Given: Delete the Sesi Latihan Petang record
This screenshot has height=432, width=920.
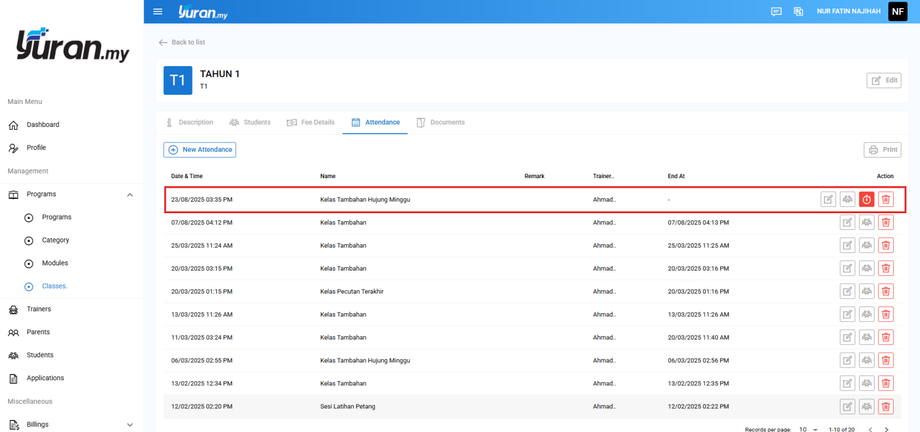Looking at the screenshot, I should [885, 407].
